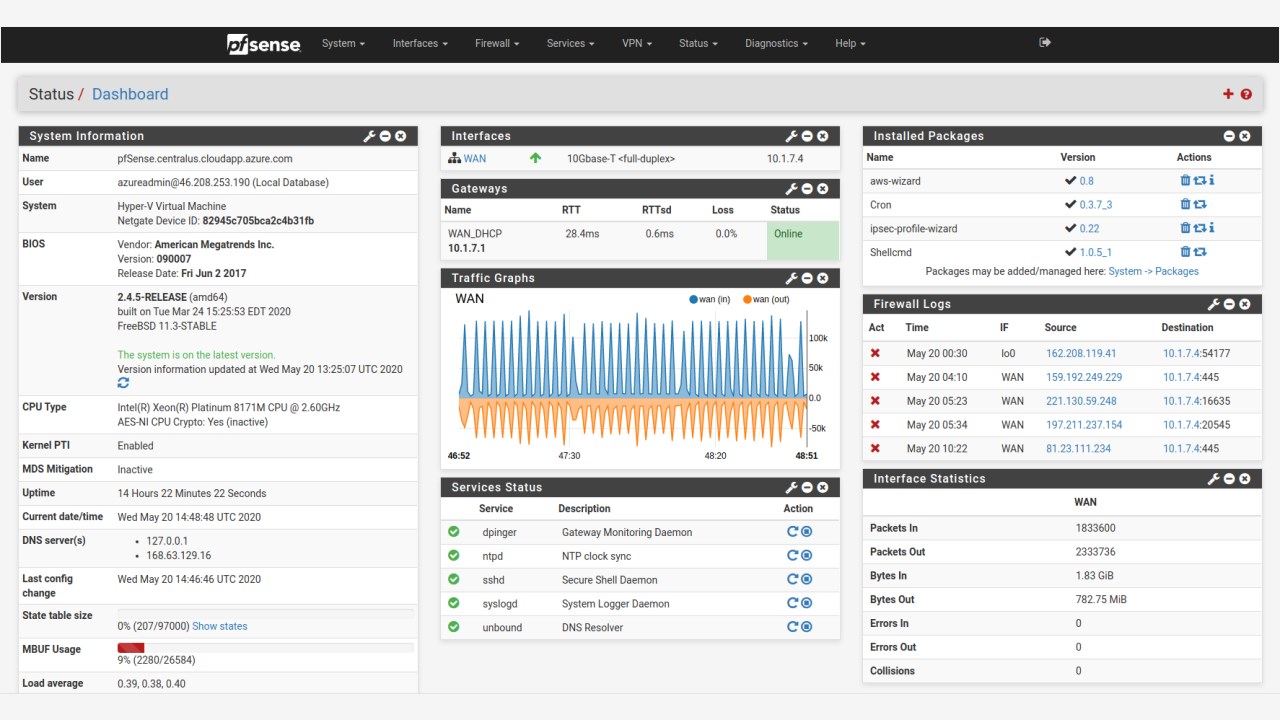Toggle the wan (out) orange legend marker
This screenshot has width=1280, height=720.
click(x=748, y=299)
